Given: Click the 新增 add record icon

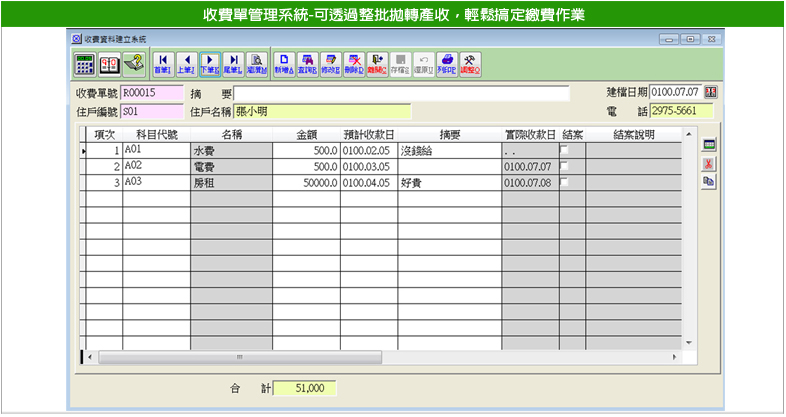Looking at the screenshot, I should click(285, 64).
